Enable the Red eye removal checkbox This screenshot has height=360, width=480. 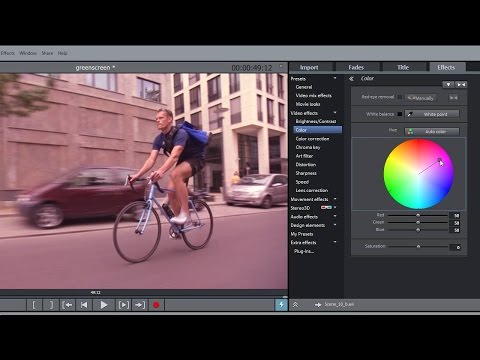[400, 97]
